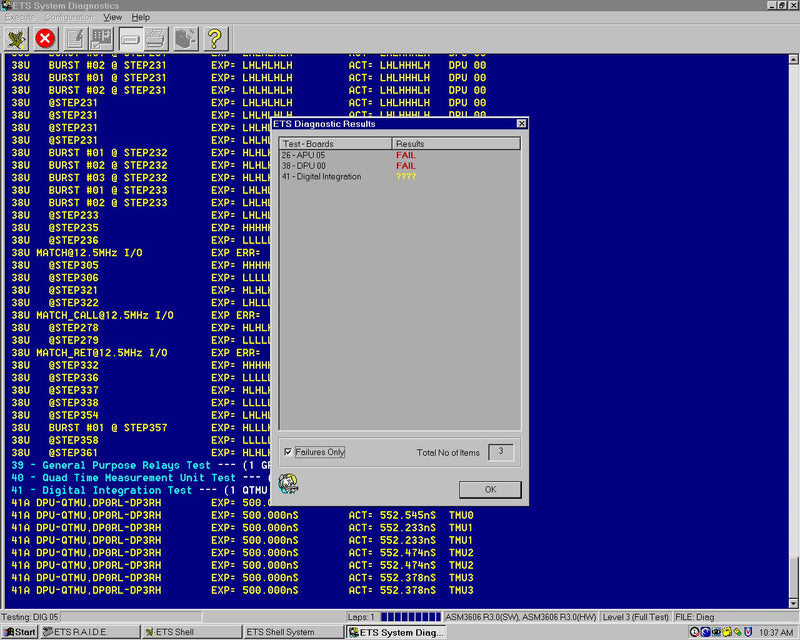Select the 38 - DPU 00 result row
The height and width of the screenshot is (640, 800).
(310, 166)
